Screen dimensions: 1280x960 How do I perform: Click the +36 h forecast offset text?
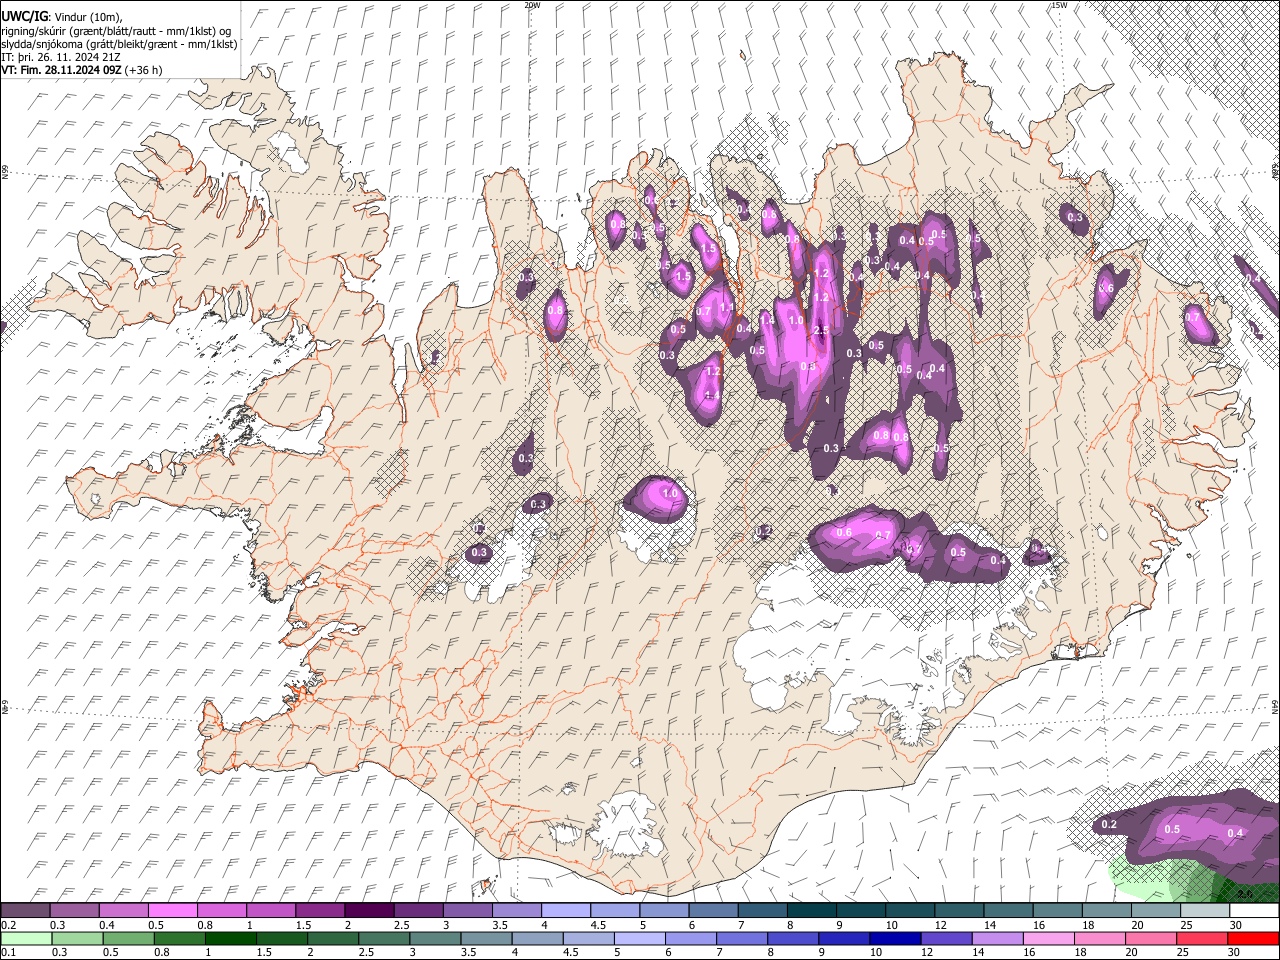point(144,70)
